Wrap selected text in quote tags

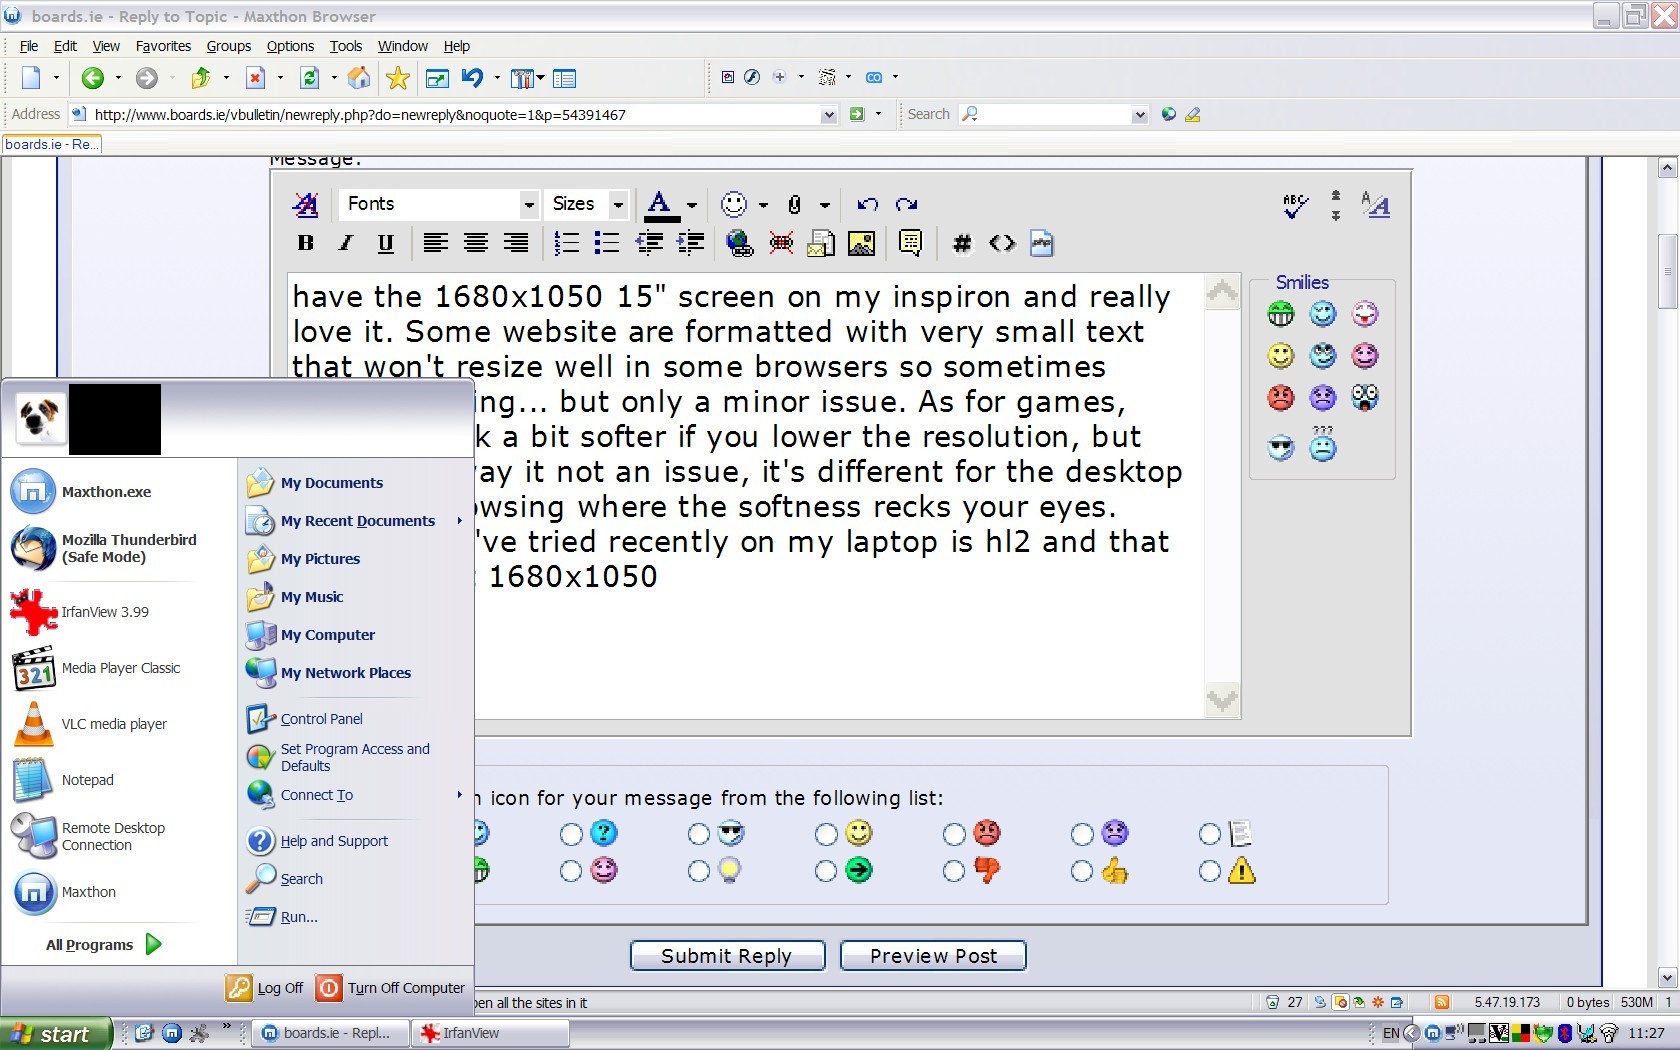coord(910,243)
